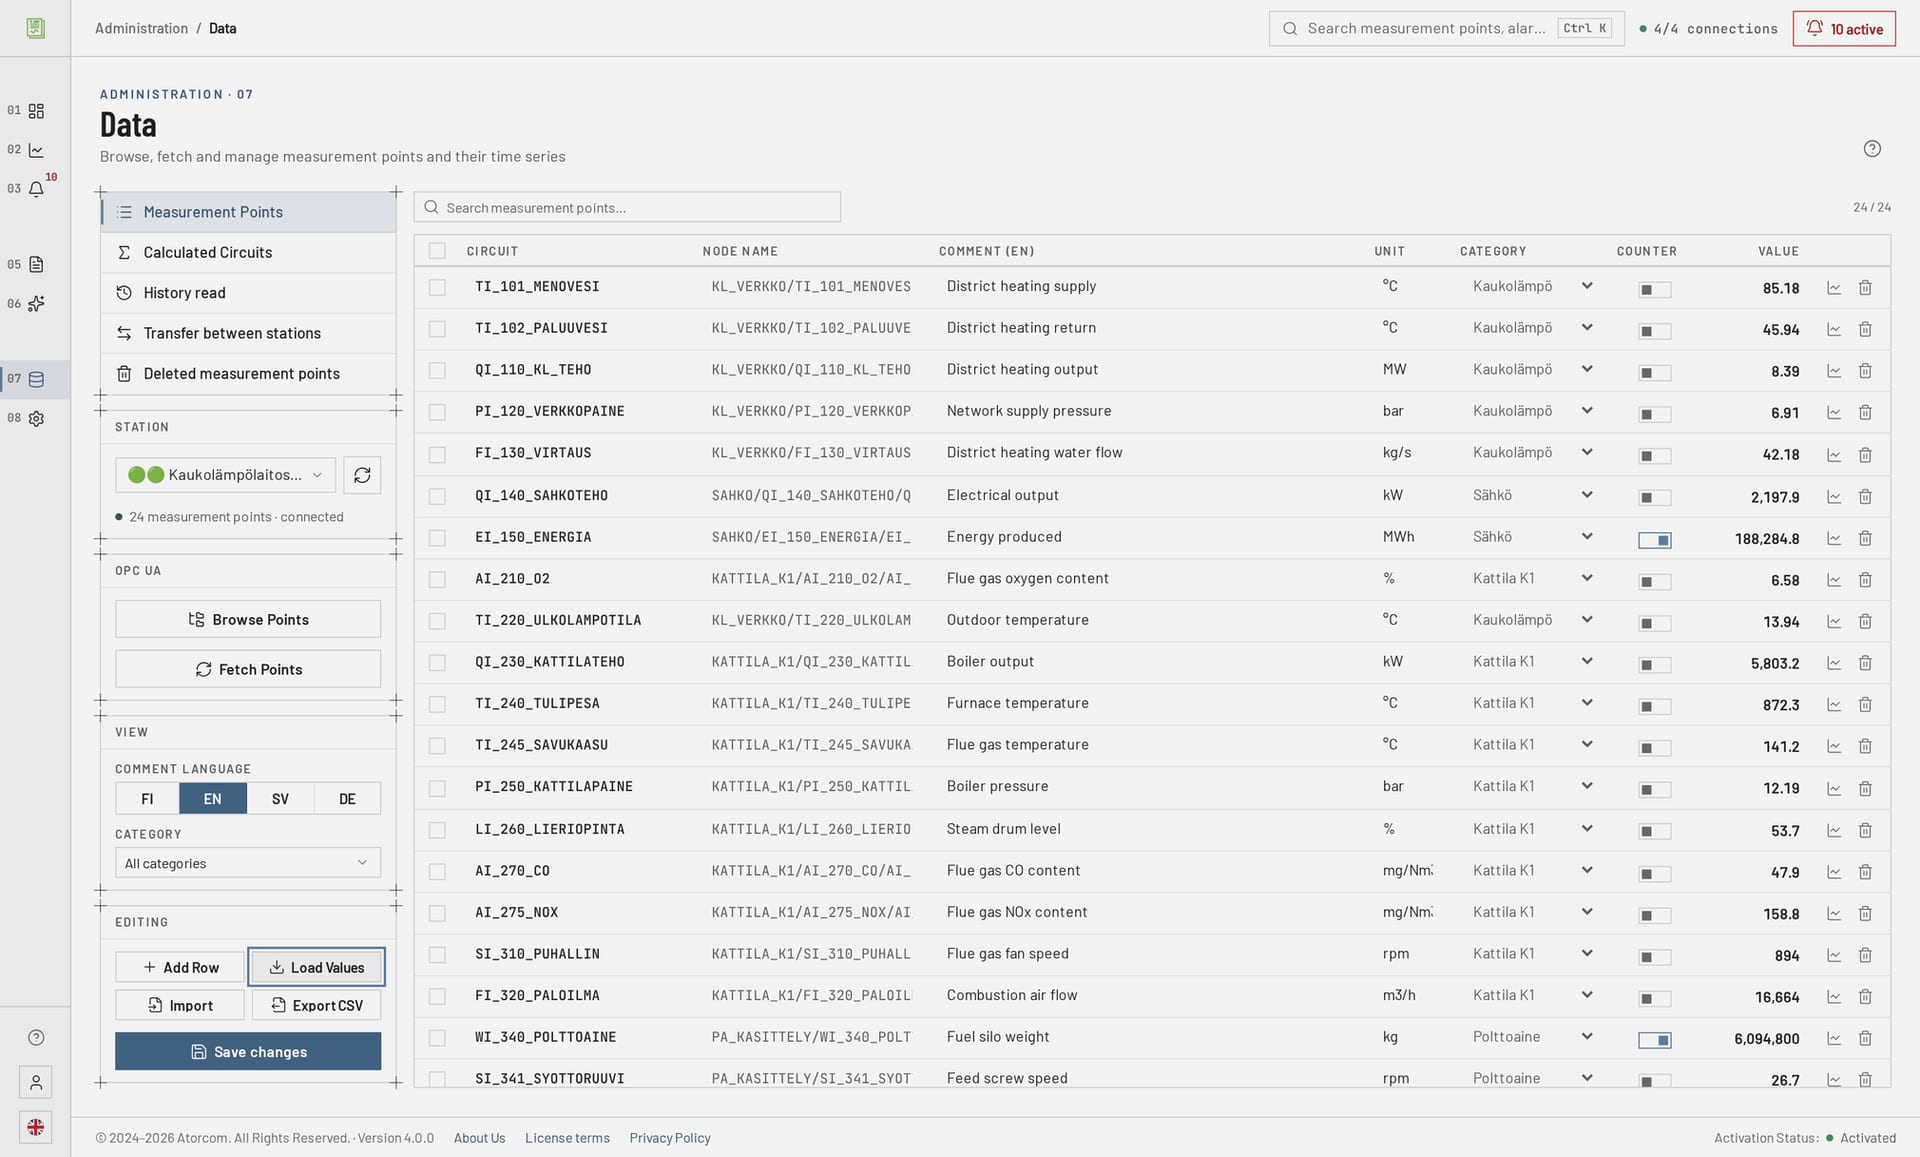Open reports document icon numbered 05
This screenshot has width=1920, height=1157.
(x=36, y=265)
